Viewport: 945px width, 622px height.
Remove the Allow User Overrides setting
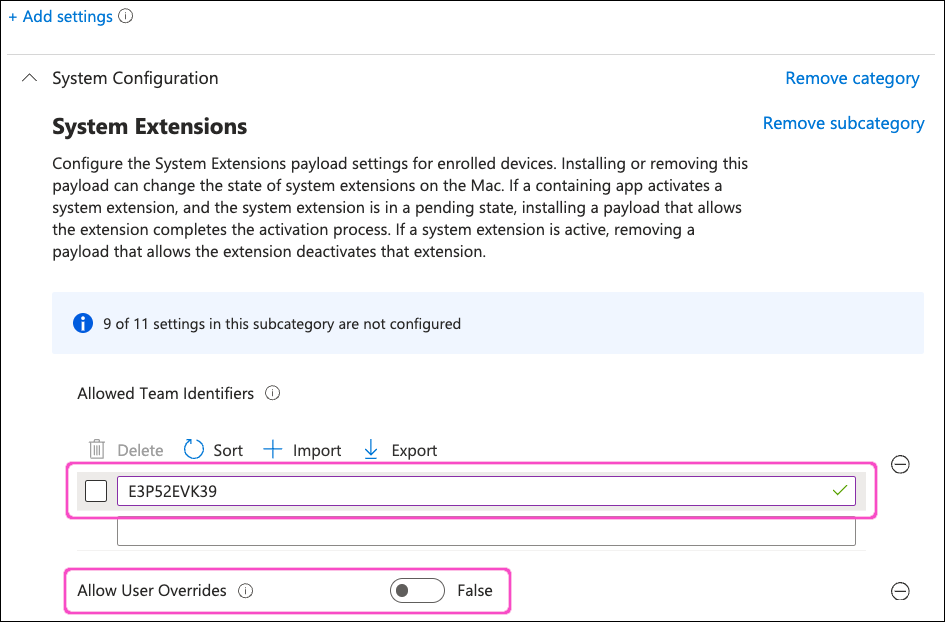tap(900, 591)
